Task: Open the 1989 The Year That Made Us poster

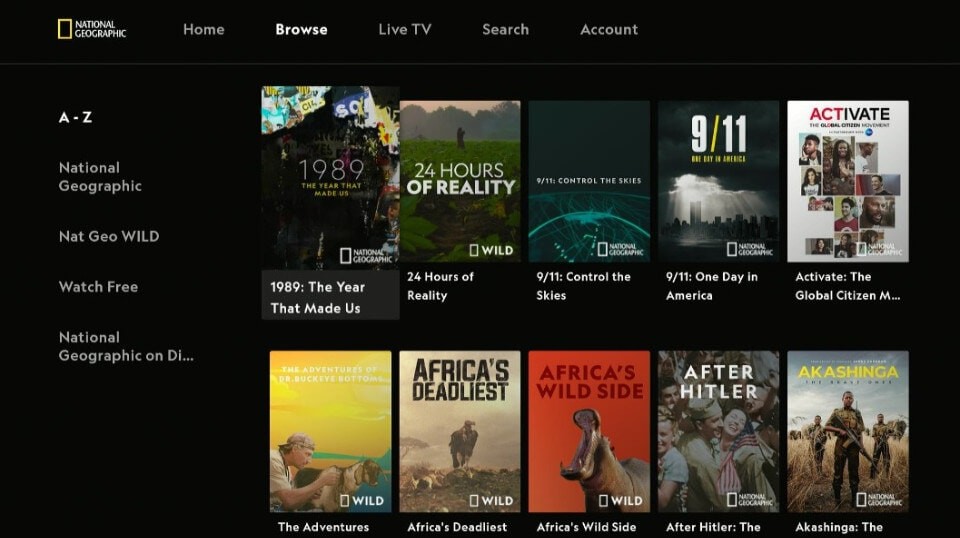Action: (331, 177)
